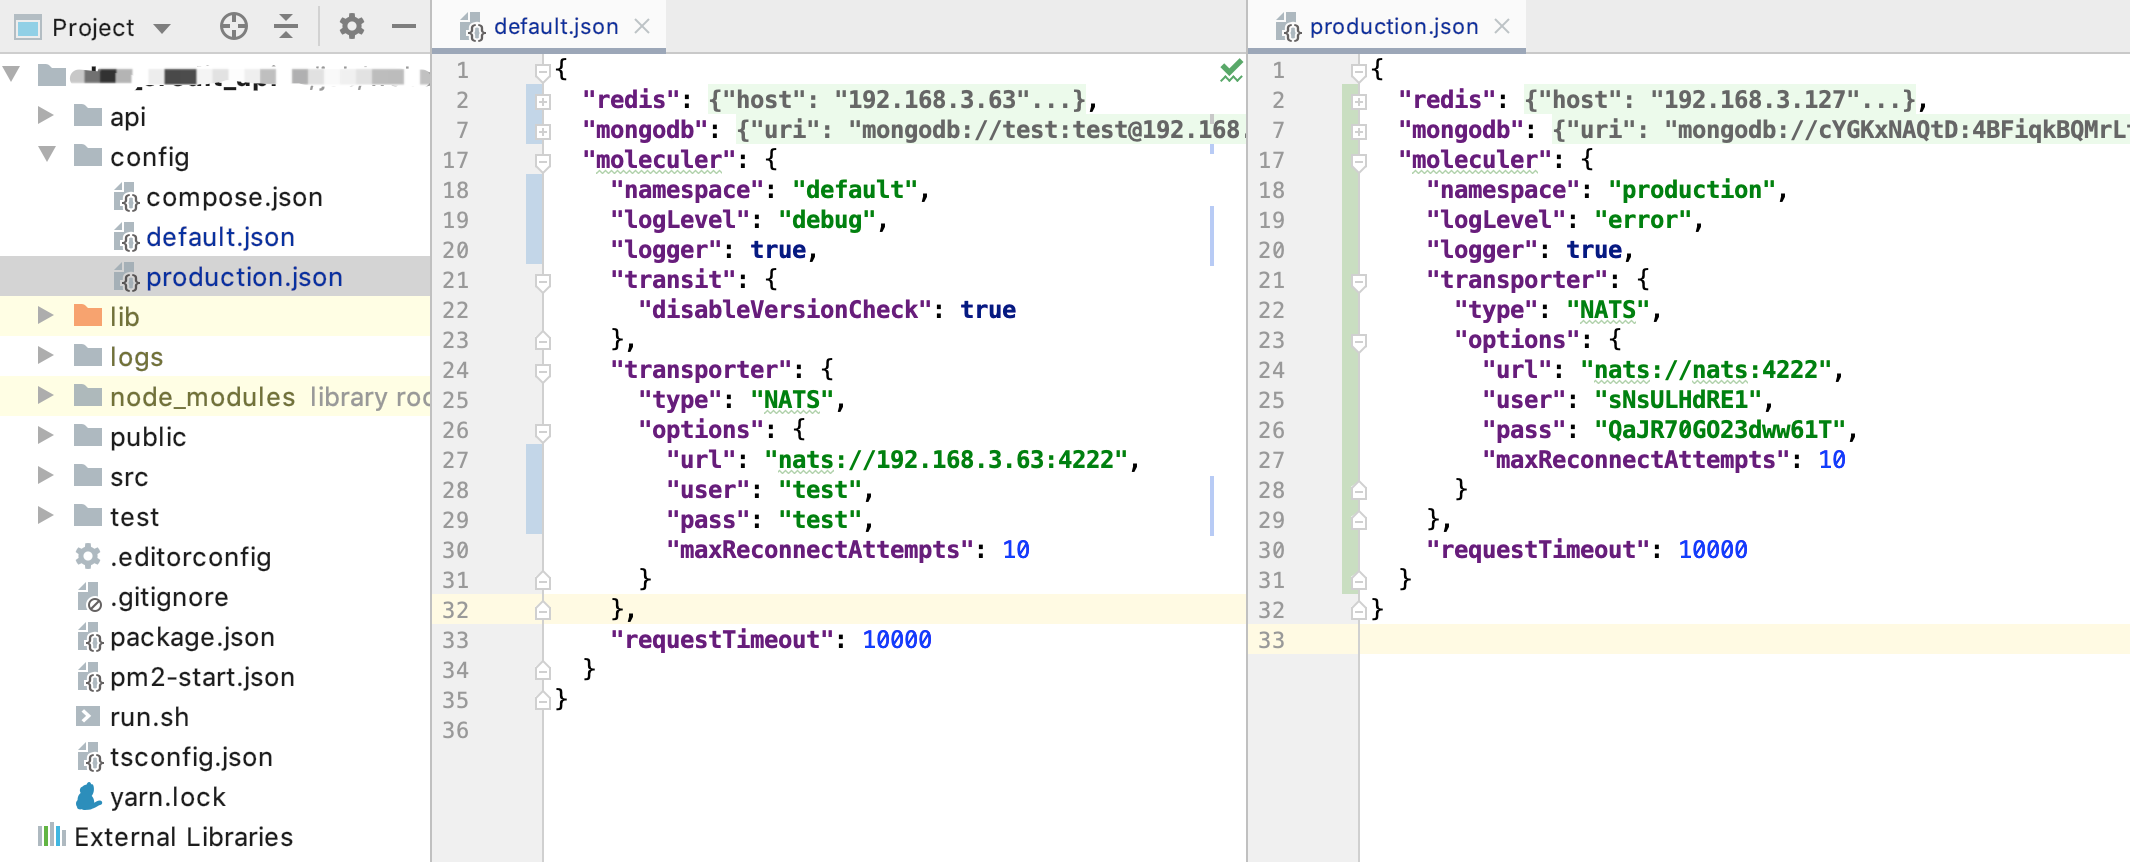This screenshot has height=862, width=2130.
Task: Fold the transporter block in default.json
Action: (x=543, y=371)
